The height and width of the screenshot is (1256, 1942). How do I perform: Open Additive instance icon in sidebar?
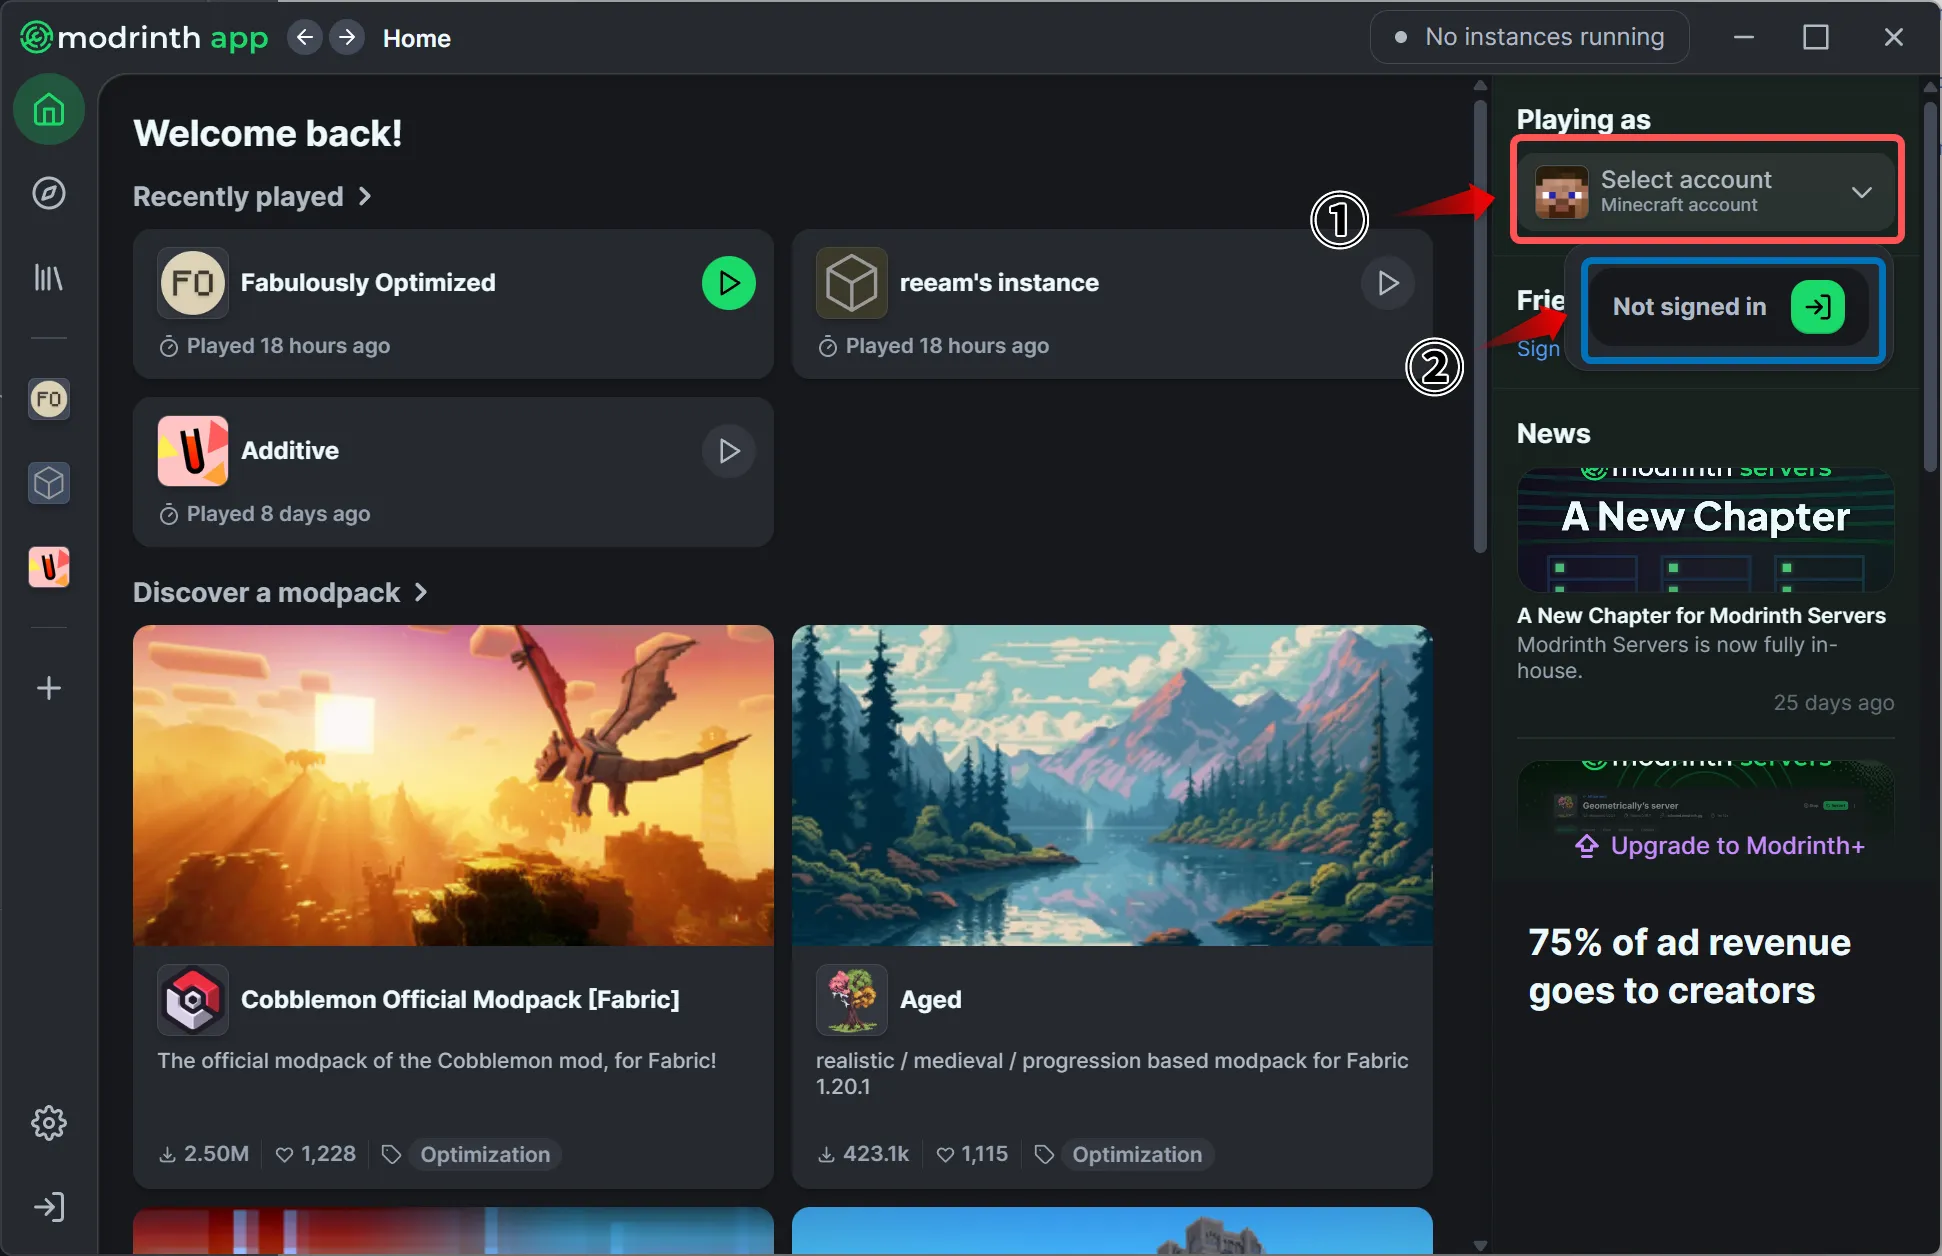click(48, 567)
